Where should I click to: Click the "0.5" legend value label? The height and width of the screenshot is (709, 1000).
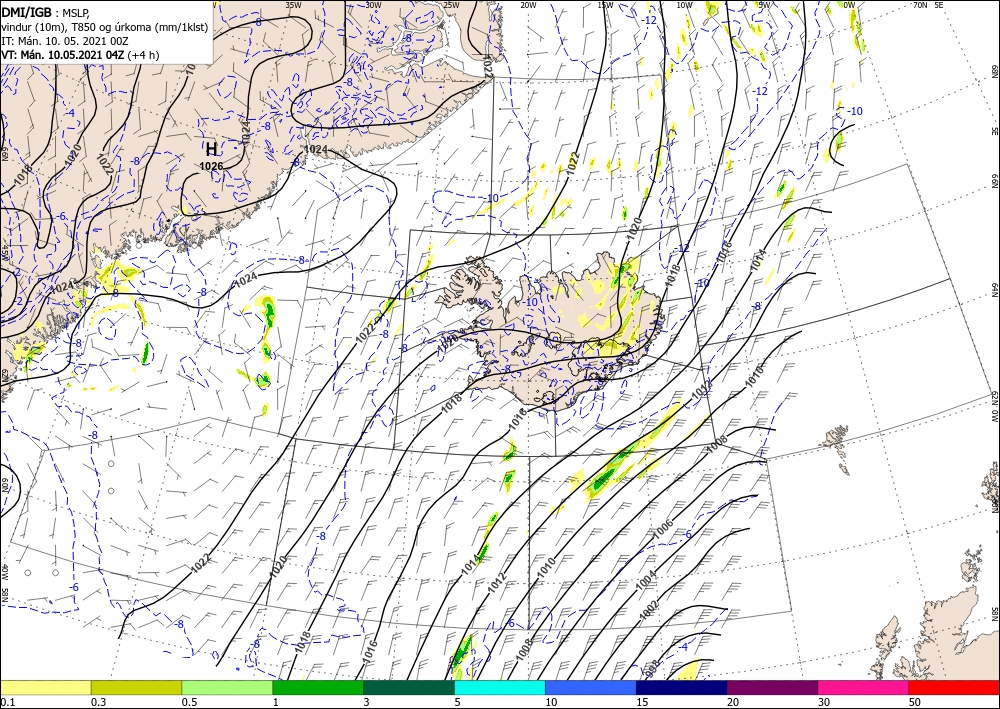point(189,702)
